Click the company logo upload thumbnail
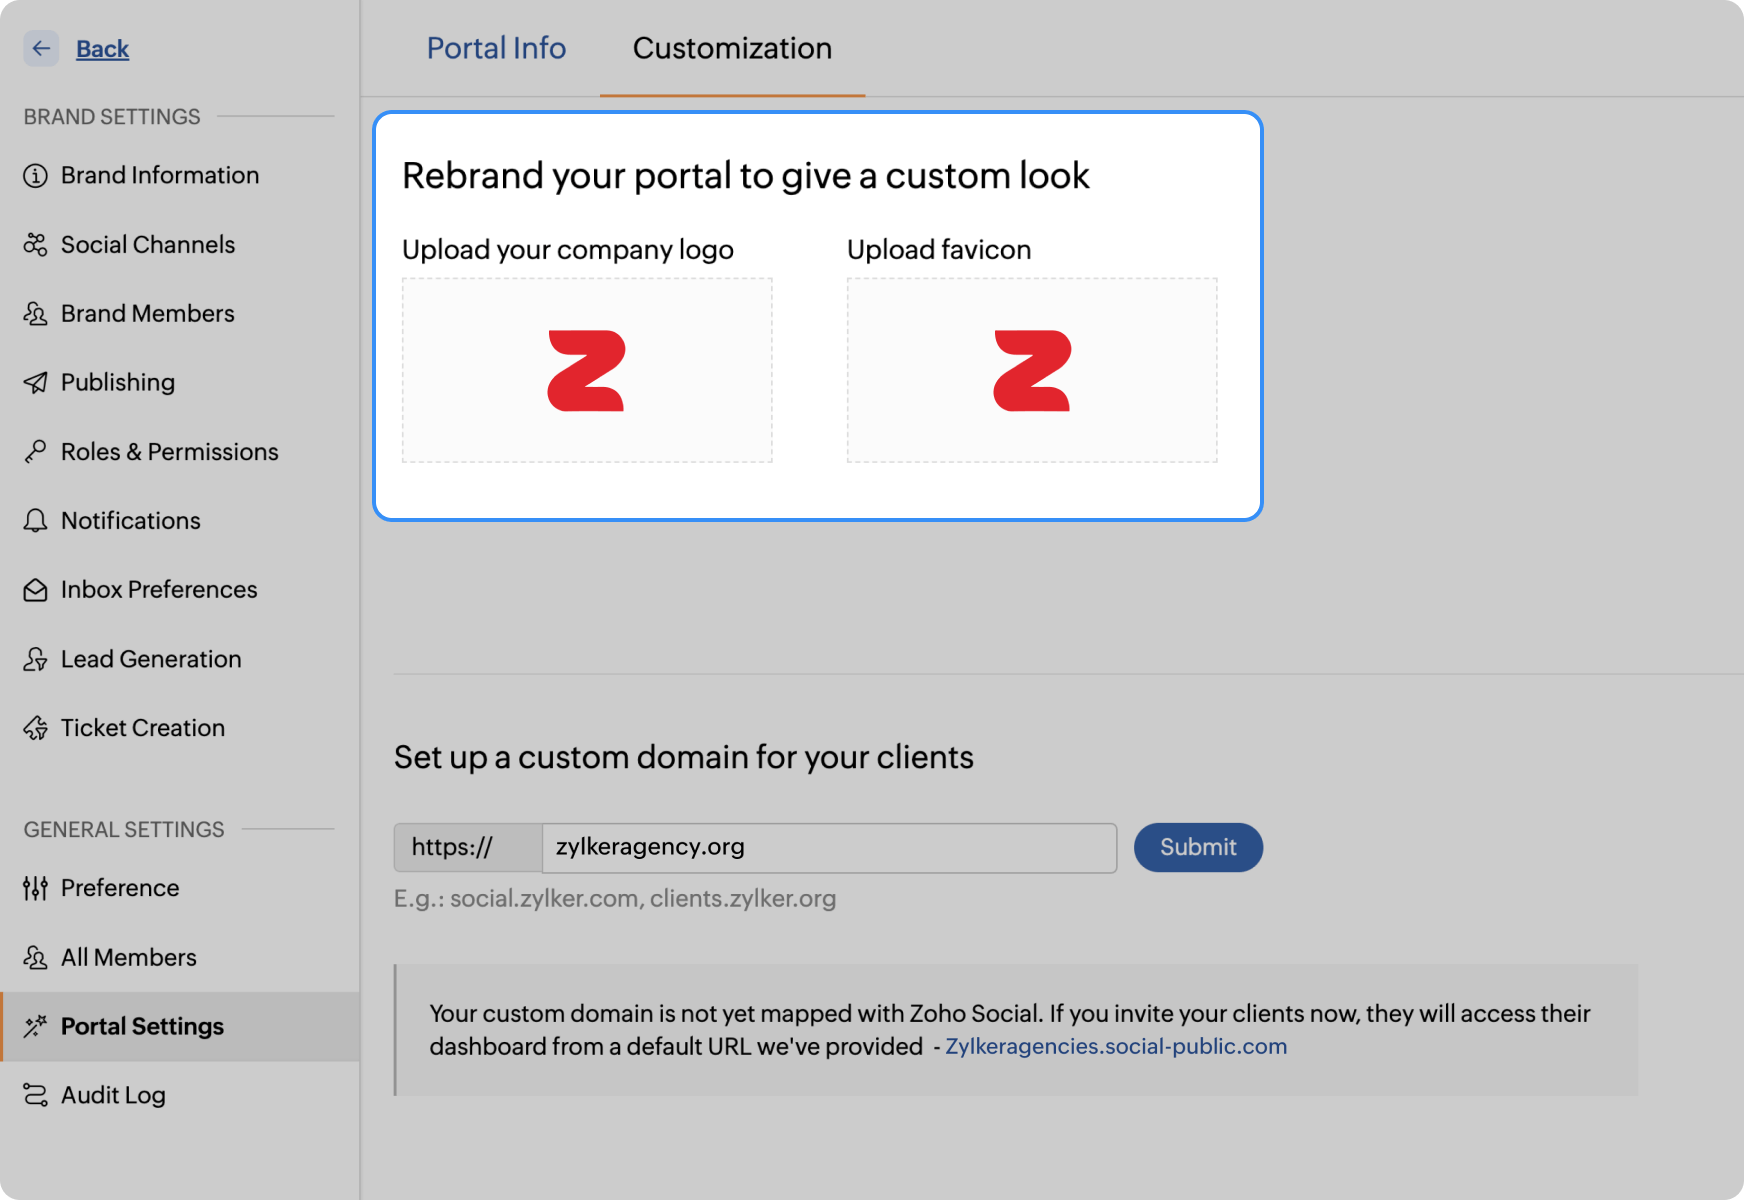The height and width of the screenshot is (1200, 1744). point(587,370)
